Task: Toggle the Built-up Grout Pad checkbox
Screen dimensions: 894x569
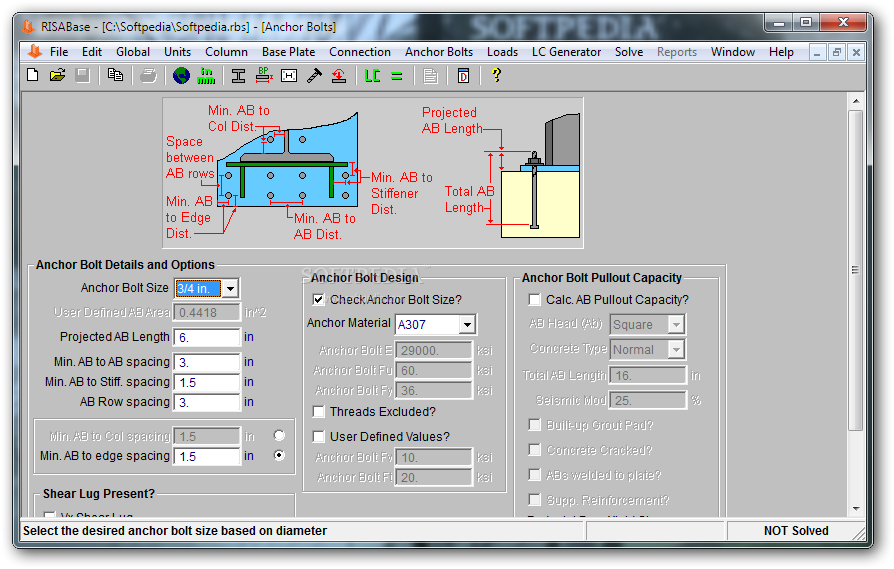Action: pos(535,425)
